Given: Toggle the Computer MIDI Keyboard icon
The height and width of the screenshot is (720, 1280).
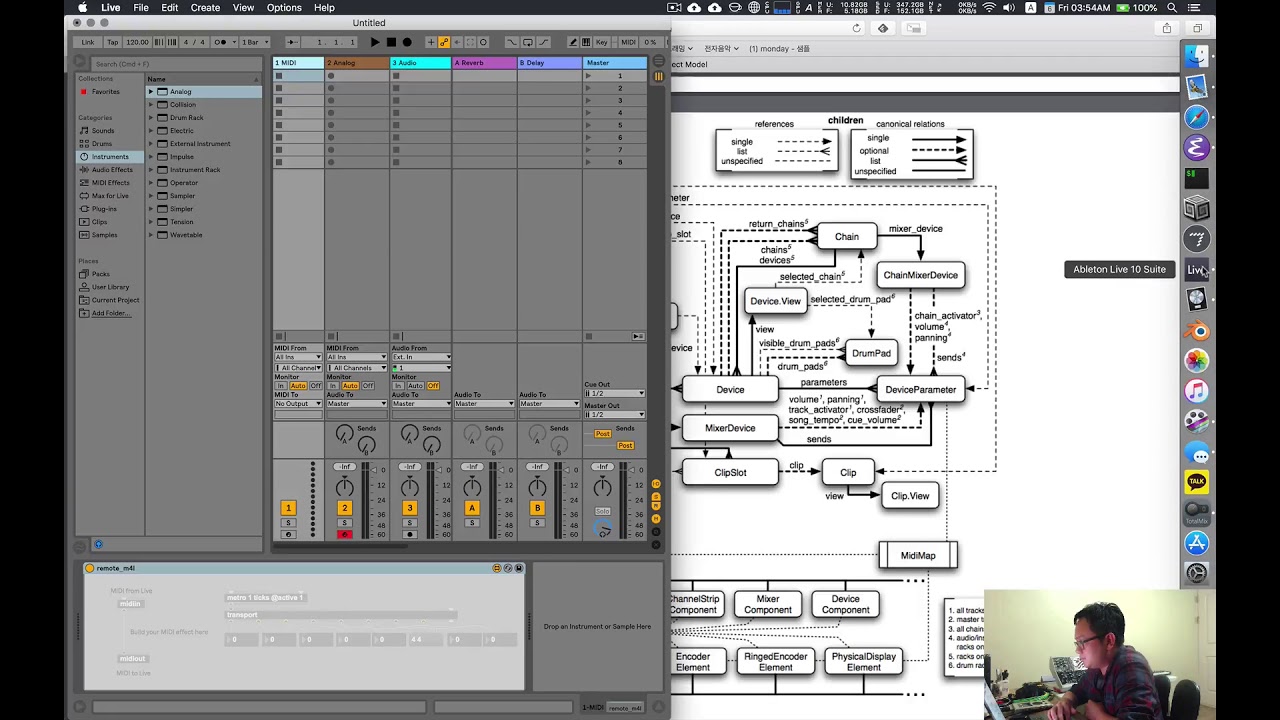Looking at the screenshot, I should coord(586,42).
